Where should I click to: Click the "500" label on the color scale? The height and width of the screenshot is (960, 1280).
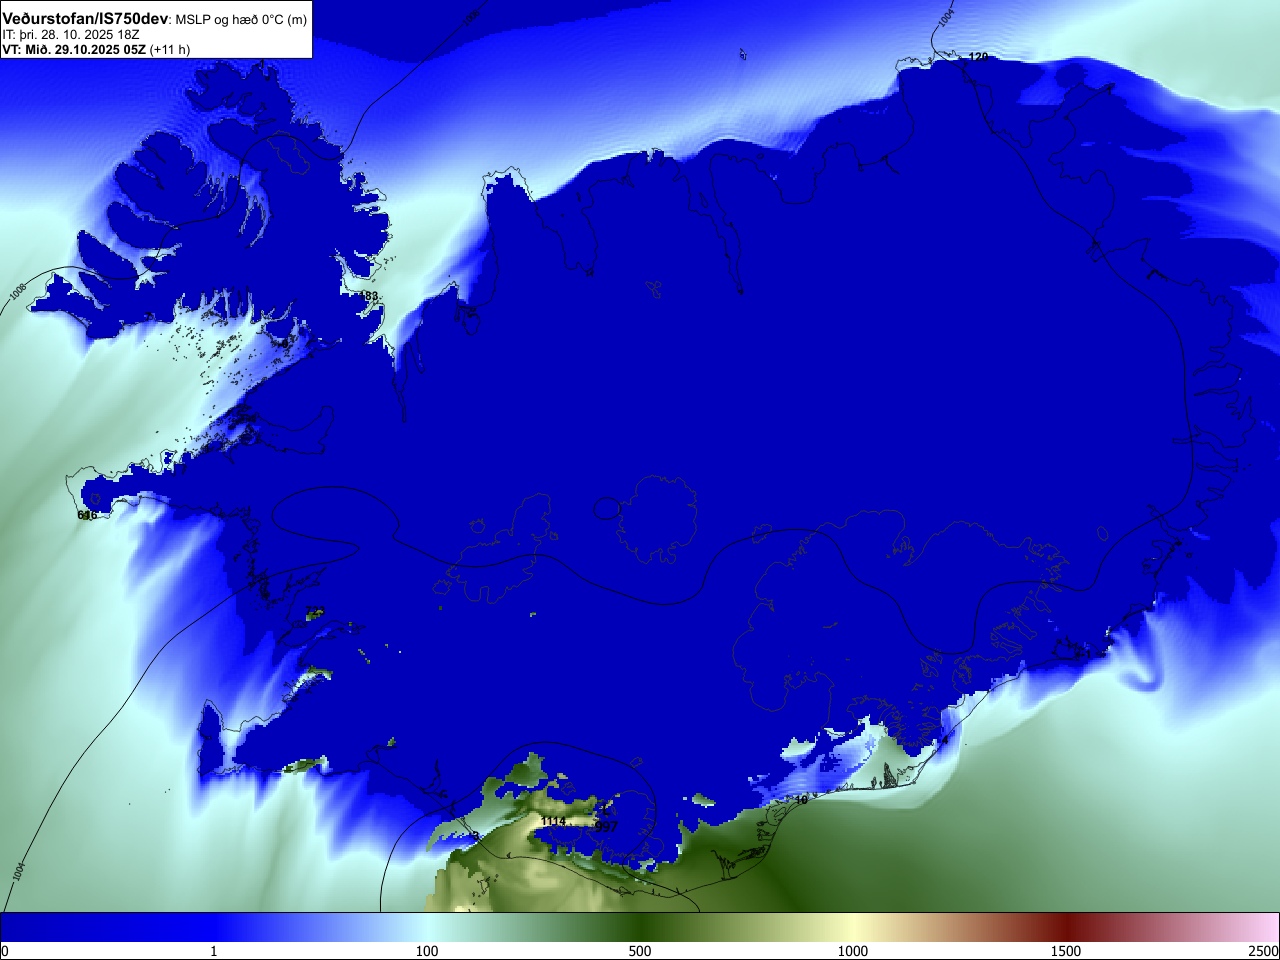[640, 951]
